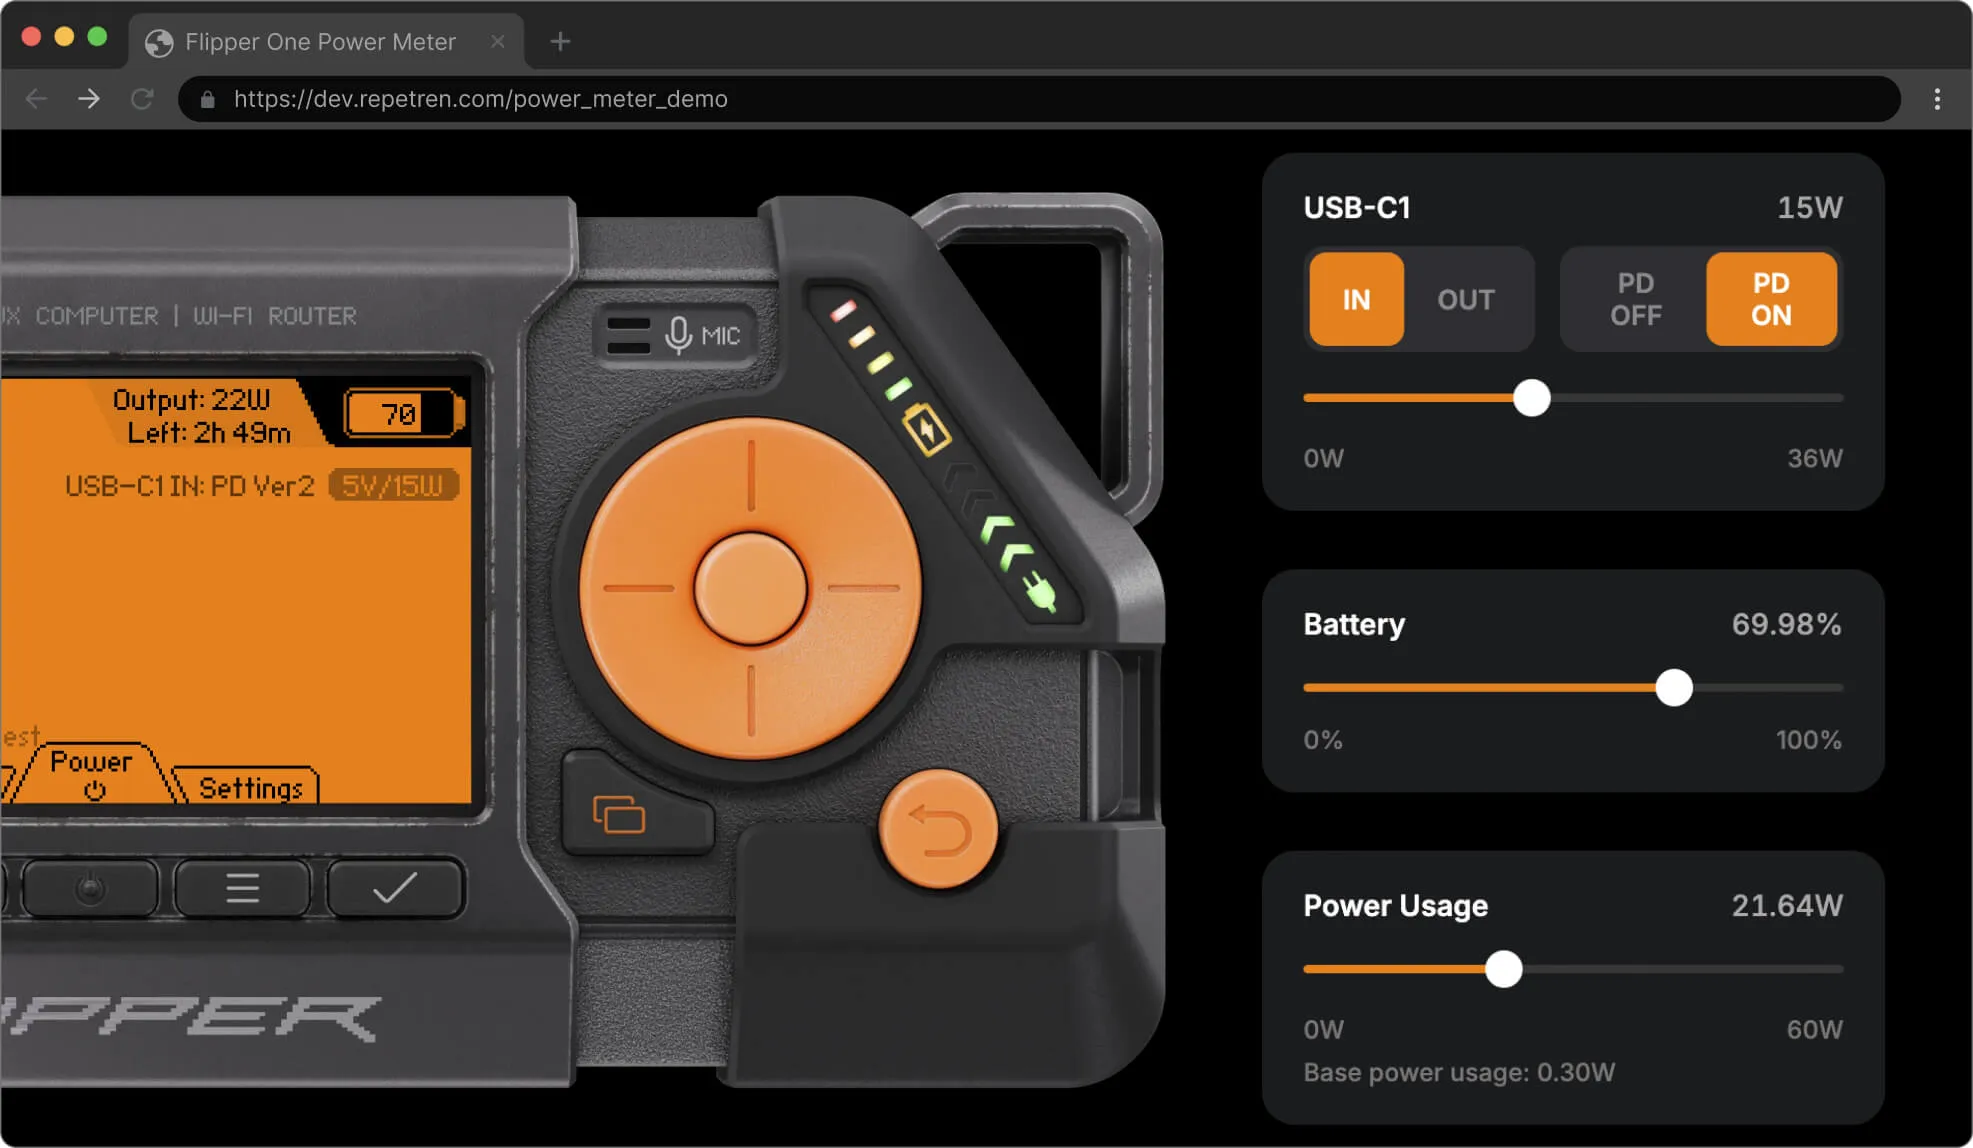Click the up direction of the d-pad
Screen dimensions: 1973x1148
tap(750, 474)
